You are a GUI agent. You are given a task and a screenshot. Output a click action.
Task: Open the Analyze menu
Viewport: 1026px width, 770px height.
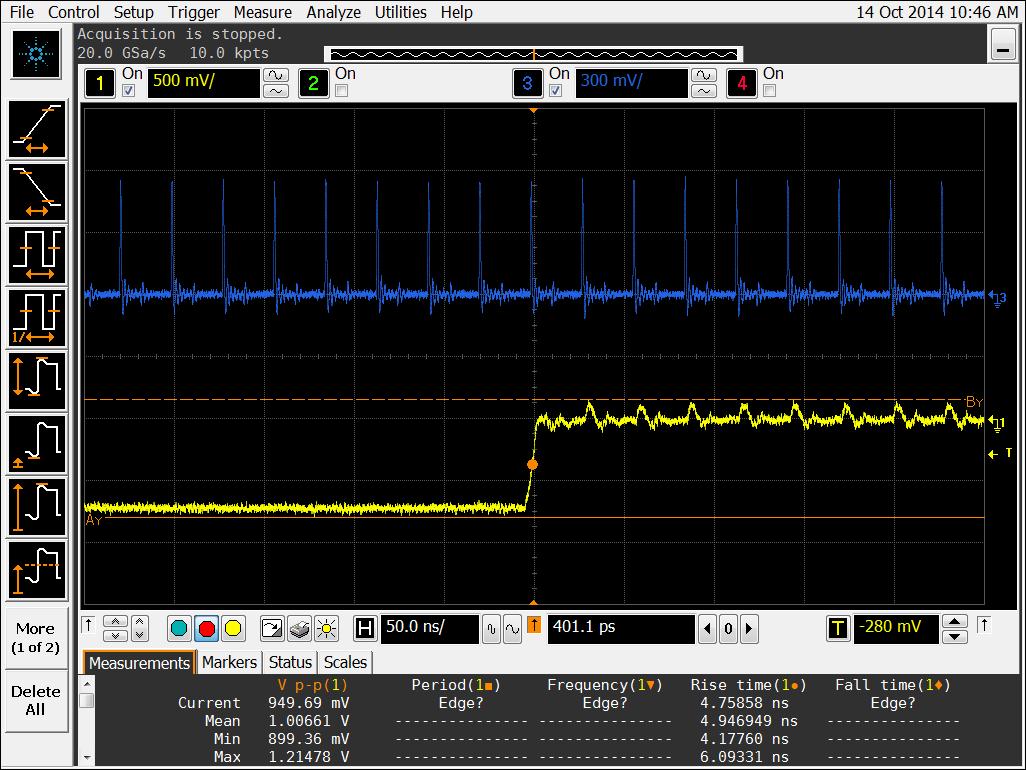point(334,12)
